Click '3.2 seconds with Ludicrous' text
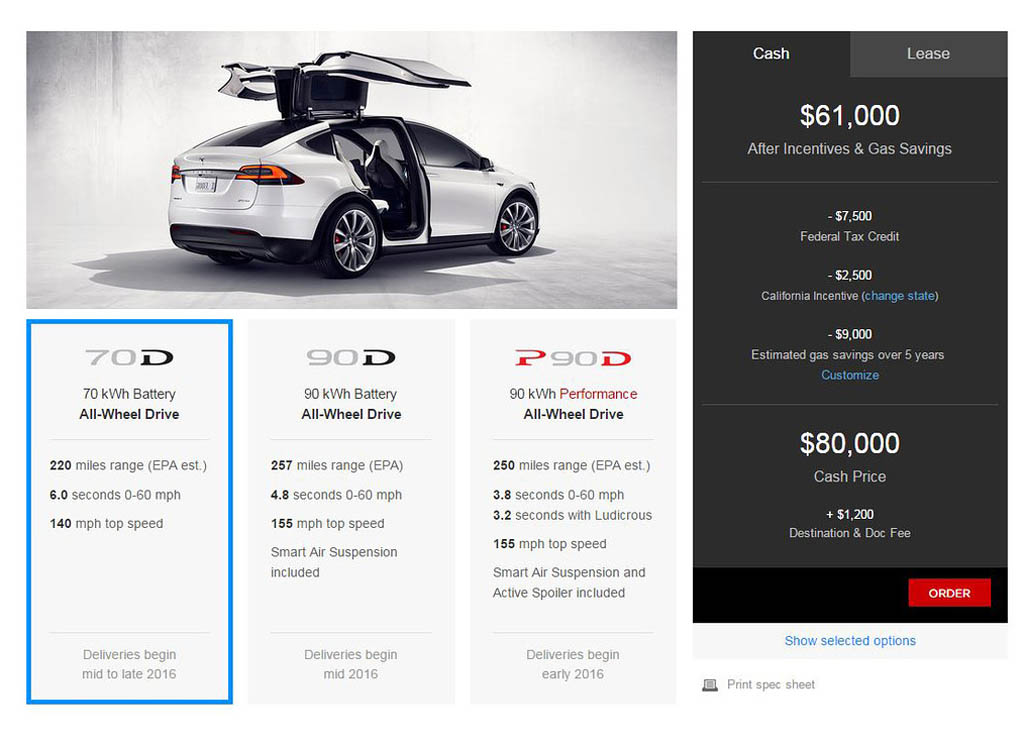Image resolution: width=1024 pixels, height=745 pixels. 572,515
